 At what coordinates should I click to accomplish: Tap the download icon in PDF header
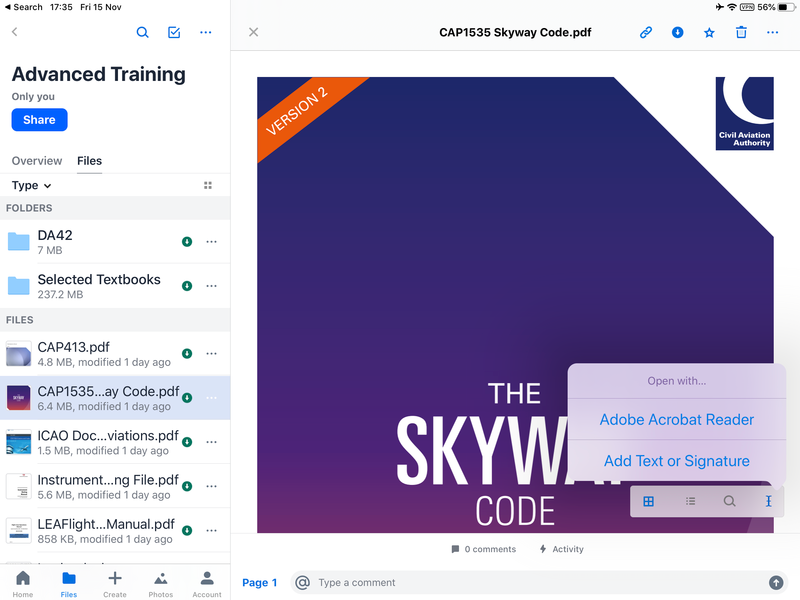[x=678, y=33]
